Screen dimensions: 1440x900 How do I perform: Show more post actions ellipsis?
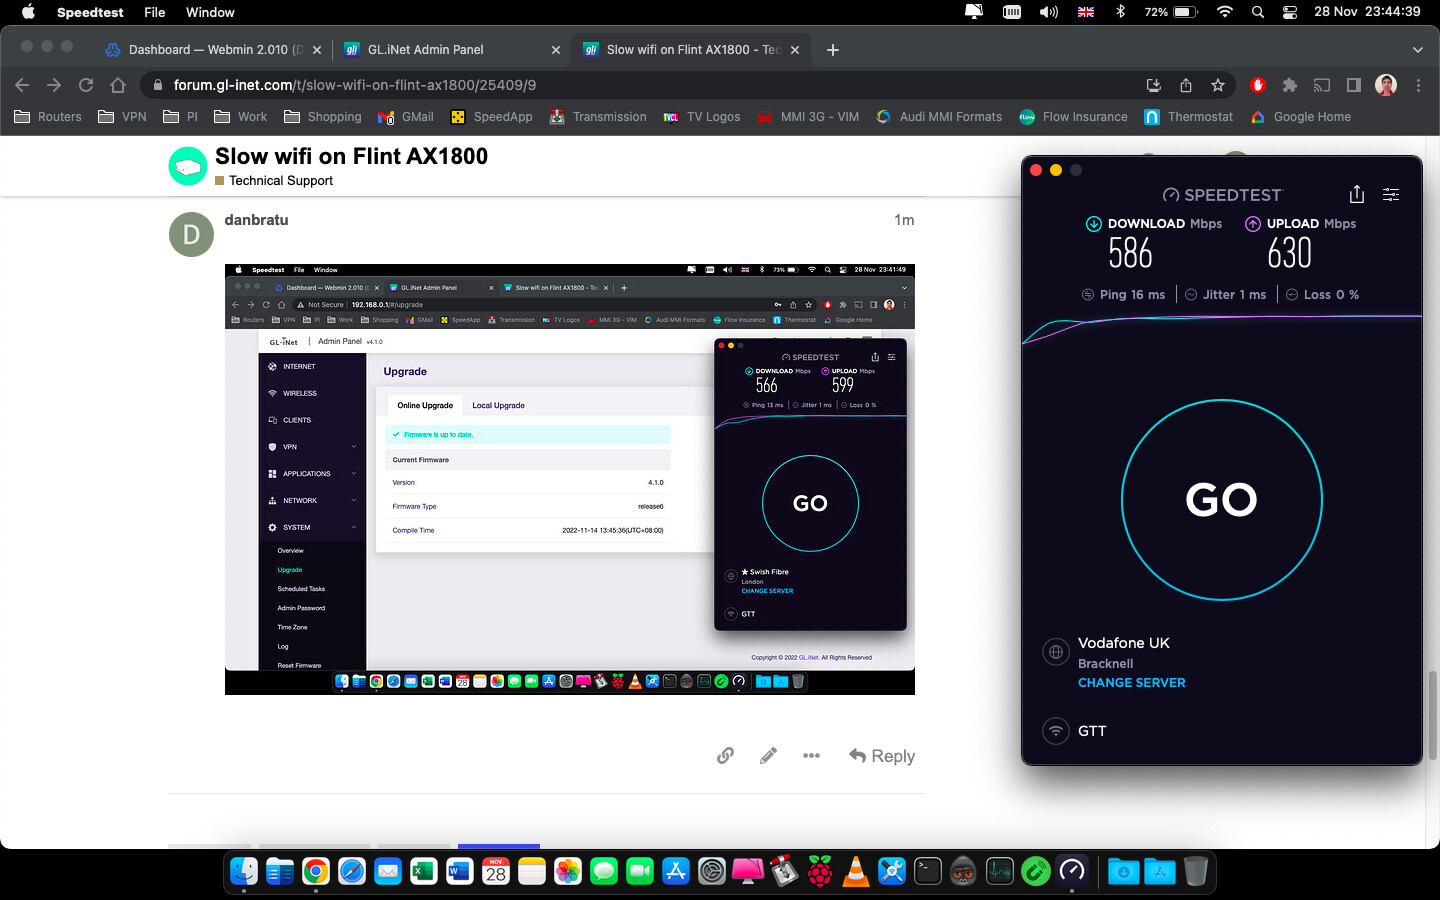tap(811, 756)
